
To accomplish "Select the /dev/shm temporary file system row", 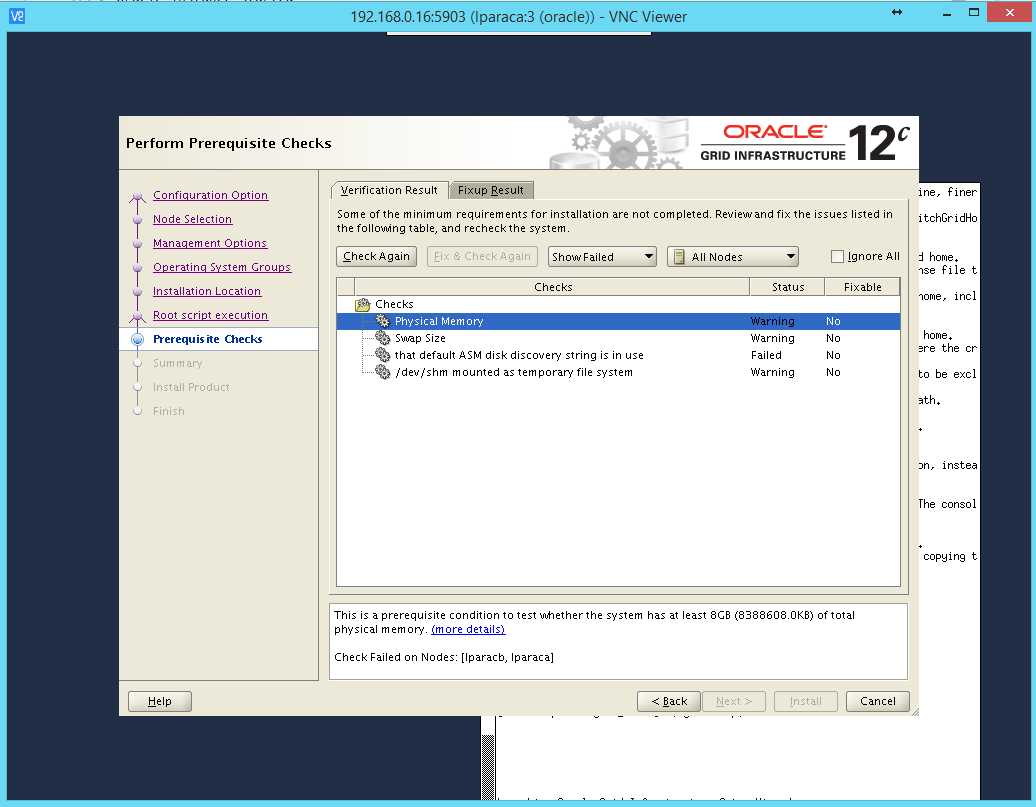I will point(618,372).
